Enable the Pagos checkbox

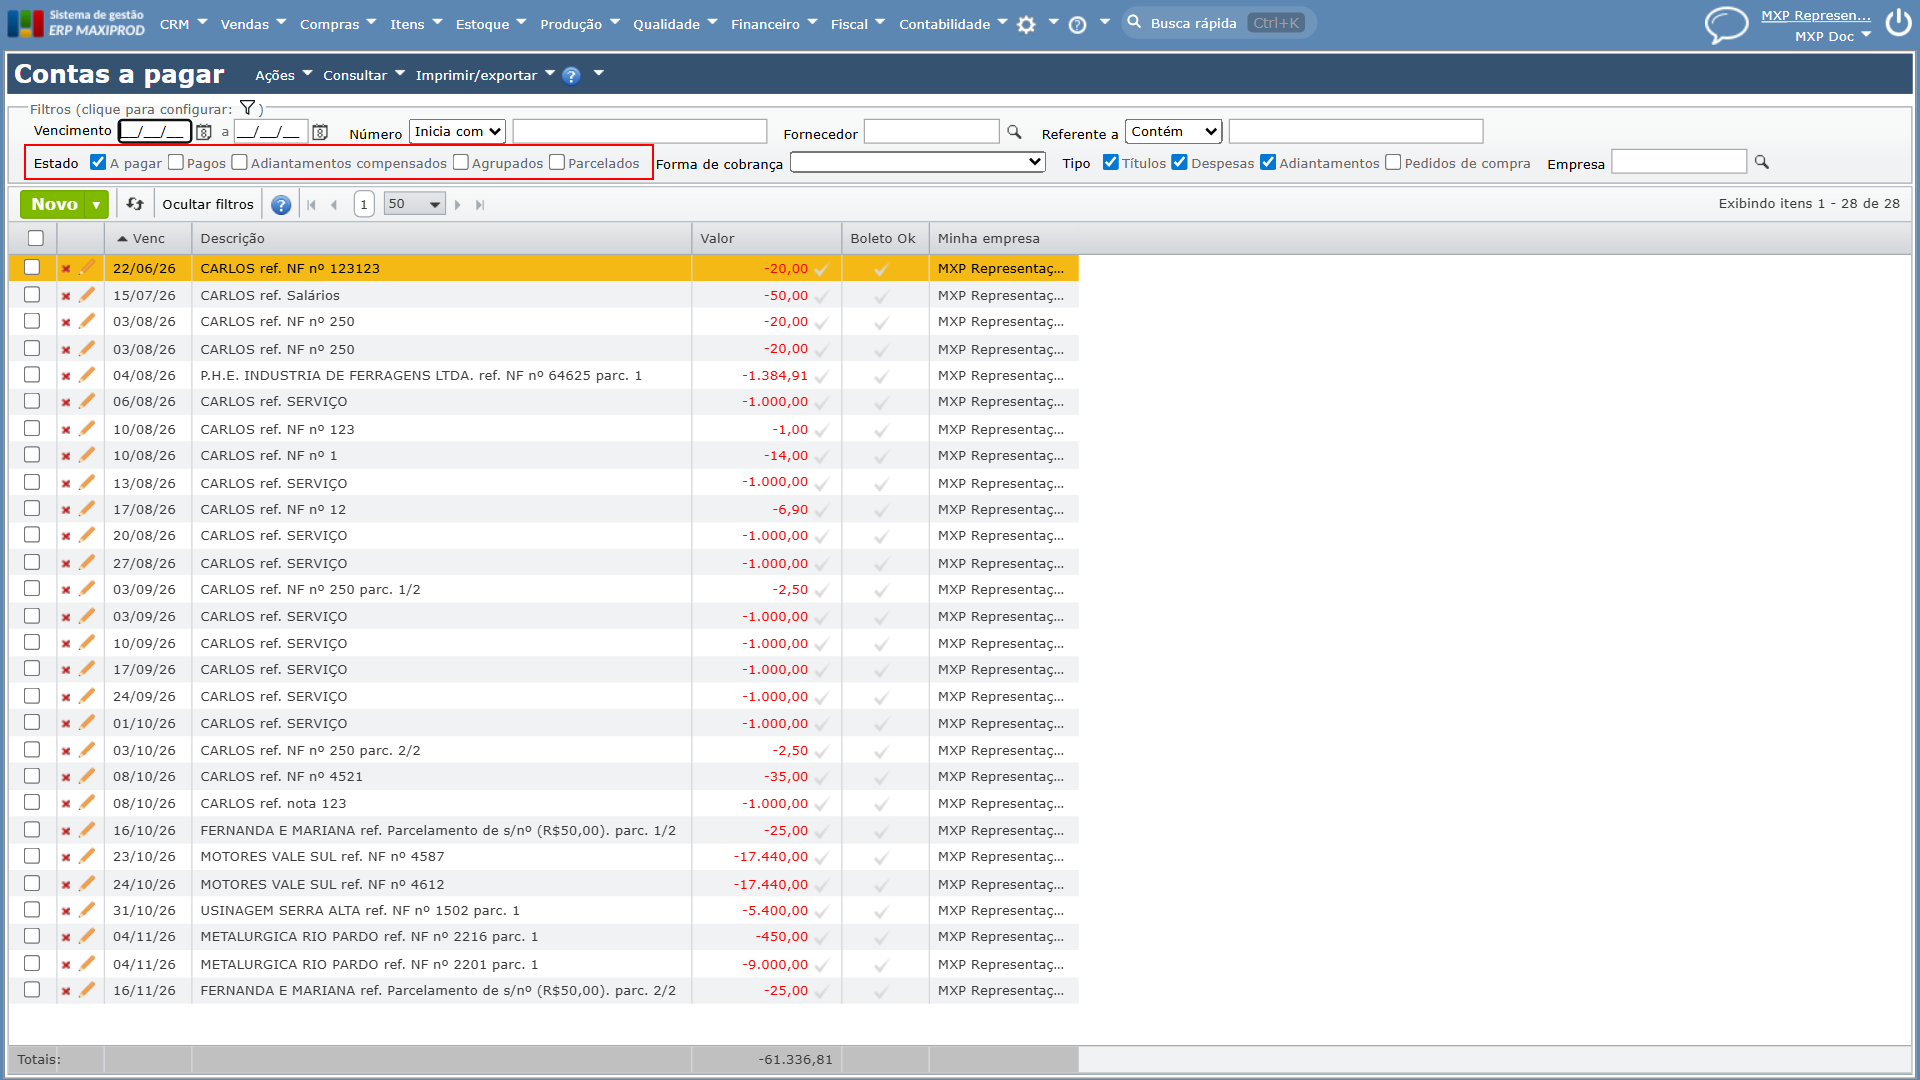click(176, 162)
